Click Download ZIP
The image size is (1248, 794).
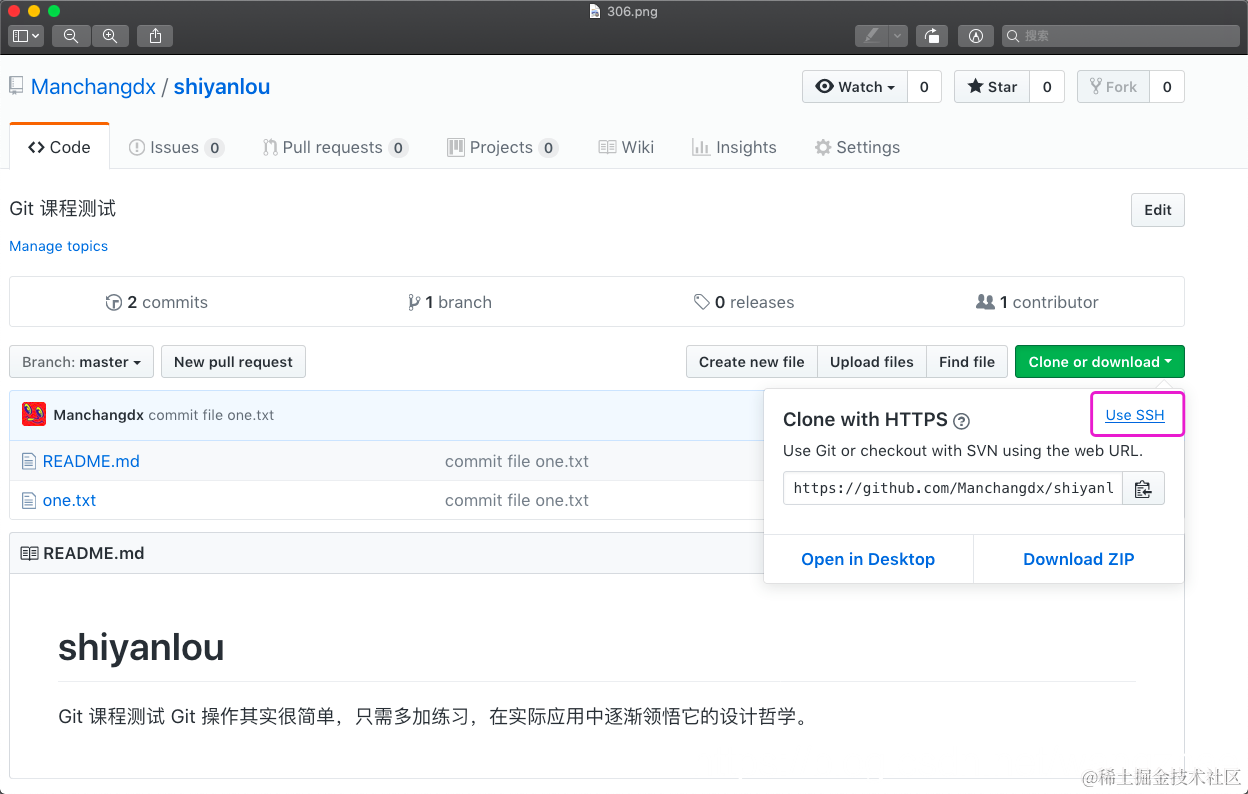coord(1079,559)
